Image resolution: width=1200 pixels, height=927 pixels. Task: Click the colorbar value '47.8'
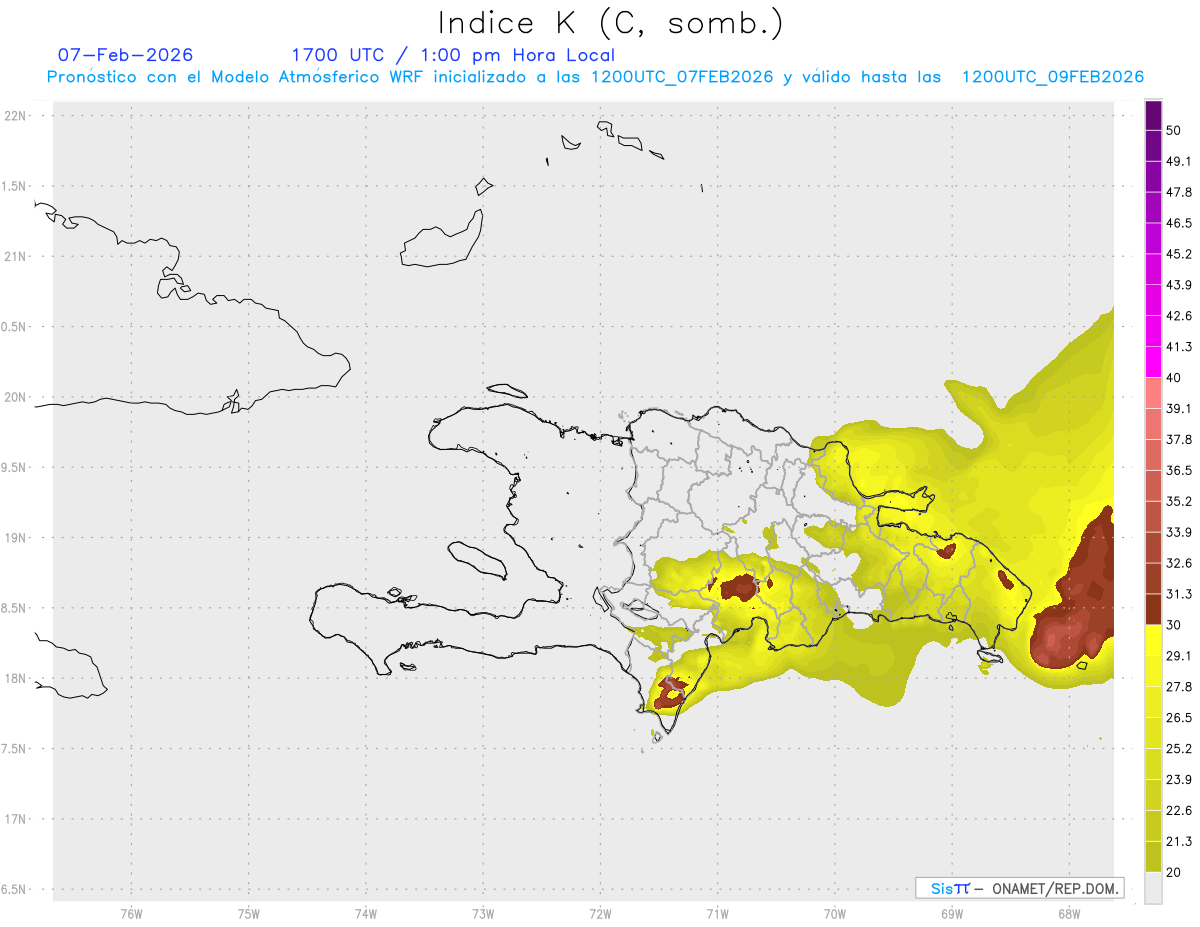point(1179,192)
